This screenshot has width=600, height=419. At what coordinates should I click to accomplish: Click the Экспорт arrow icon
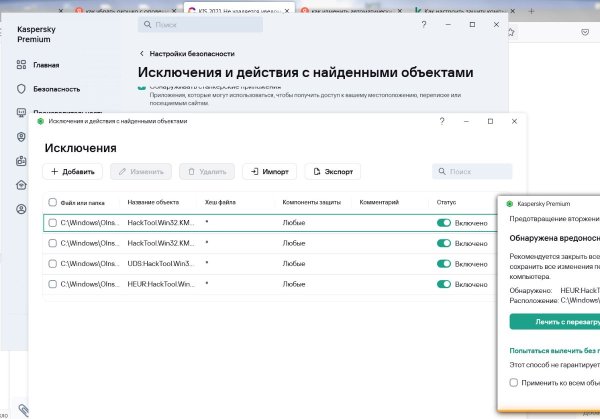(x=315, y=171)
